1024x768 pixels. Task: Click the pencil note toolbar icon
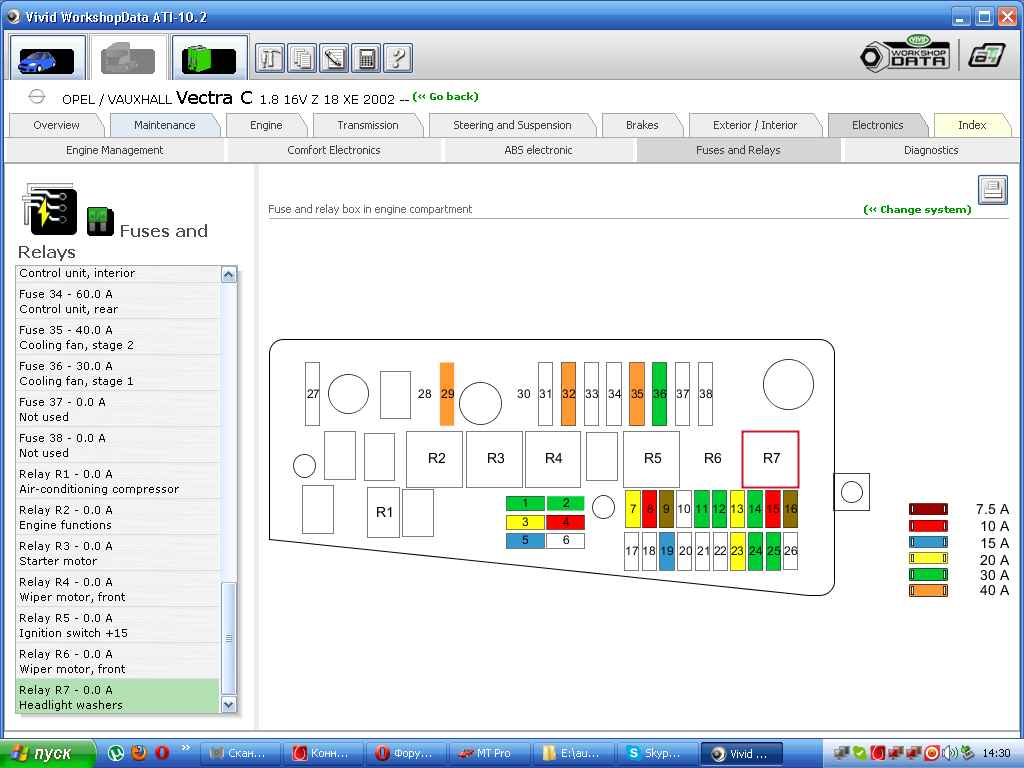[x=334, y=59]
